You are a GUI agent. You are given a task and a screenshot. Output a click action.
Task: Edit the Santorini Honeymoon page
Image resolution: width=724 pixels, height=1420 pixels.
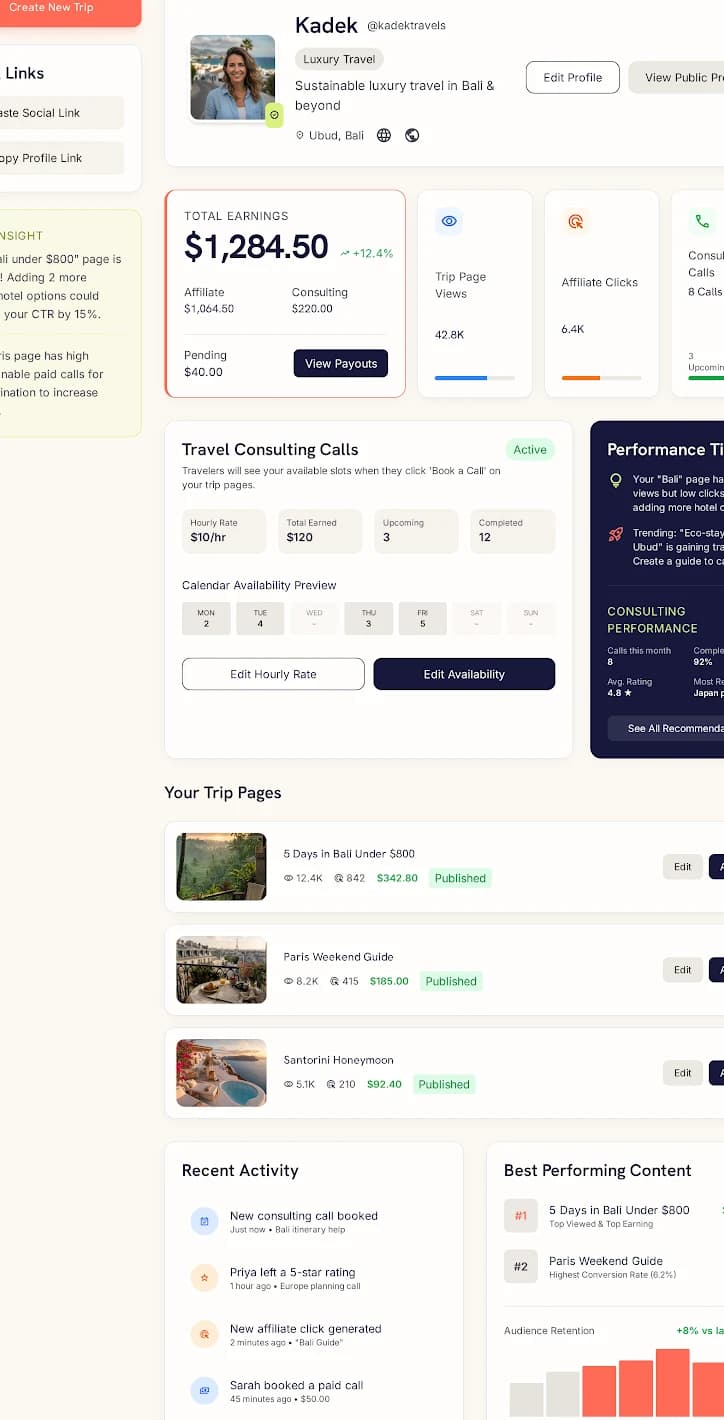click(682, 1072)
